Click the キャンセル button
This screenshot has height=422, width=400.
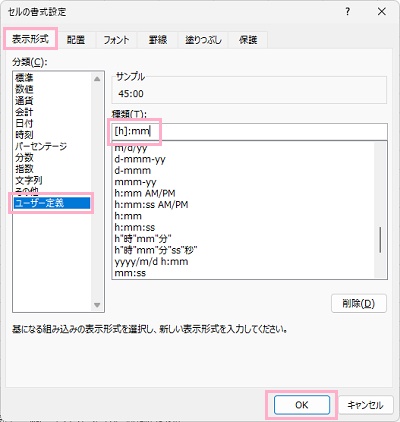(x=366, y=405)
